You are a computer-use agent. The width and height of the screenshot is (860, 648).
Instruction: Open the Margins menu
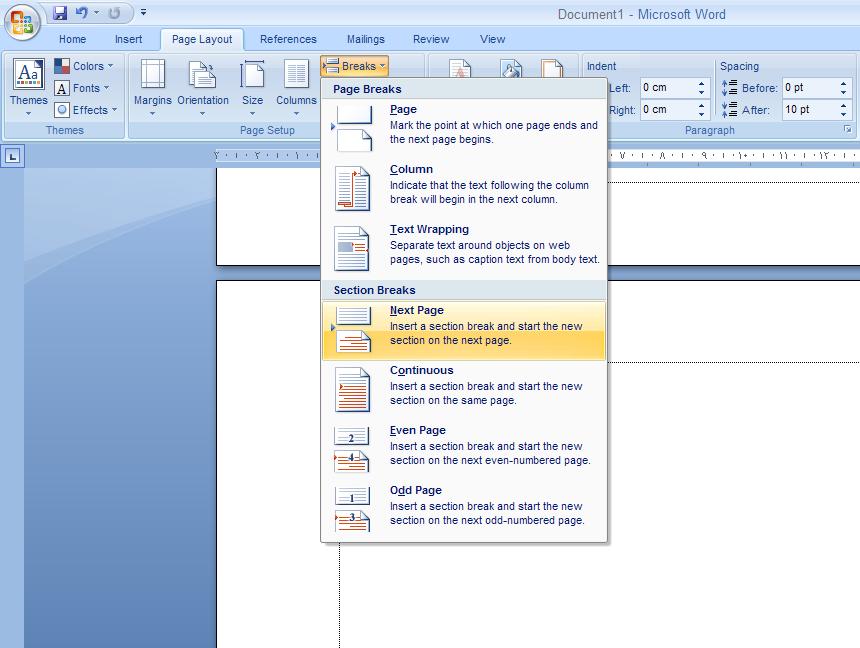(x=152, y=87)
